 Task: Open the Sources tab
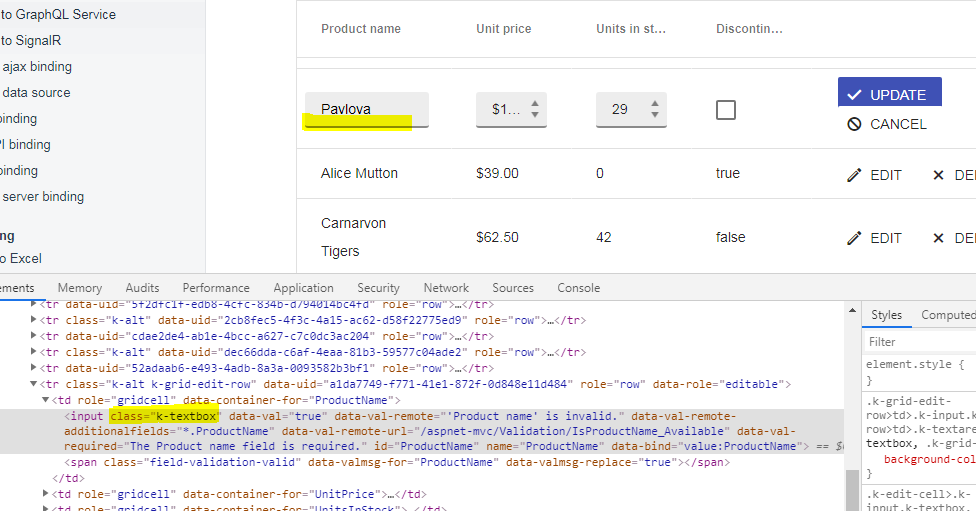pyautogui.click(x=513, y=288)
